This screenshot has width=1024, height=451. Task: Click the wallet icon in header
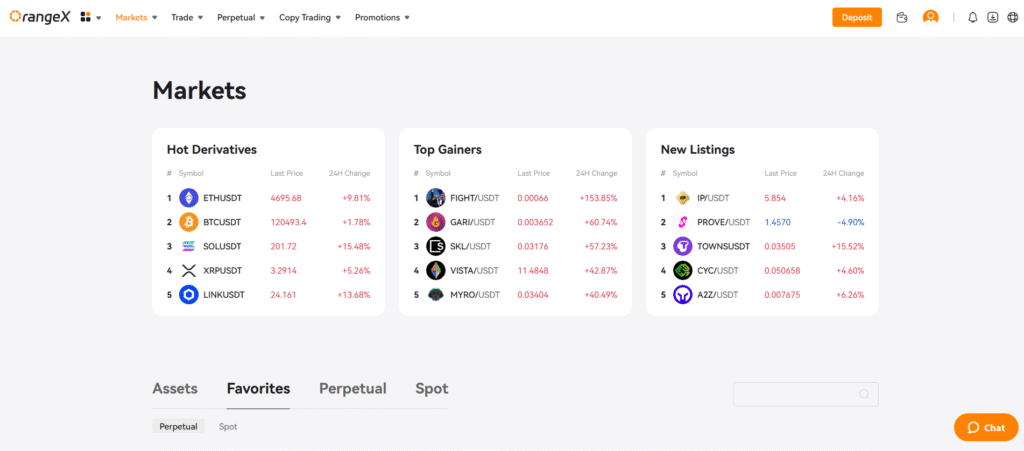coord(902,17)
